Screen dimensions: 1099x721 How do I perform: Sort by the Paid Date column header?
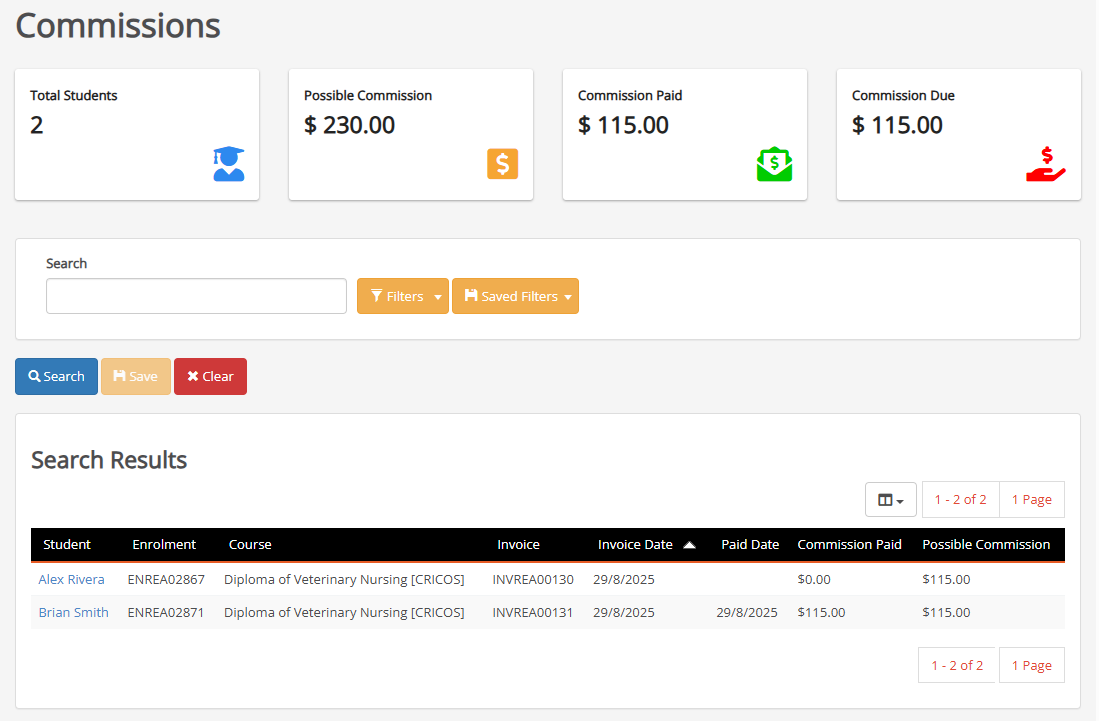(x=750, y=544)
